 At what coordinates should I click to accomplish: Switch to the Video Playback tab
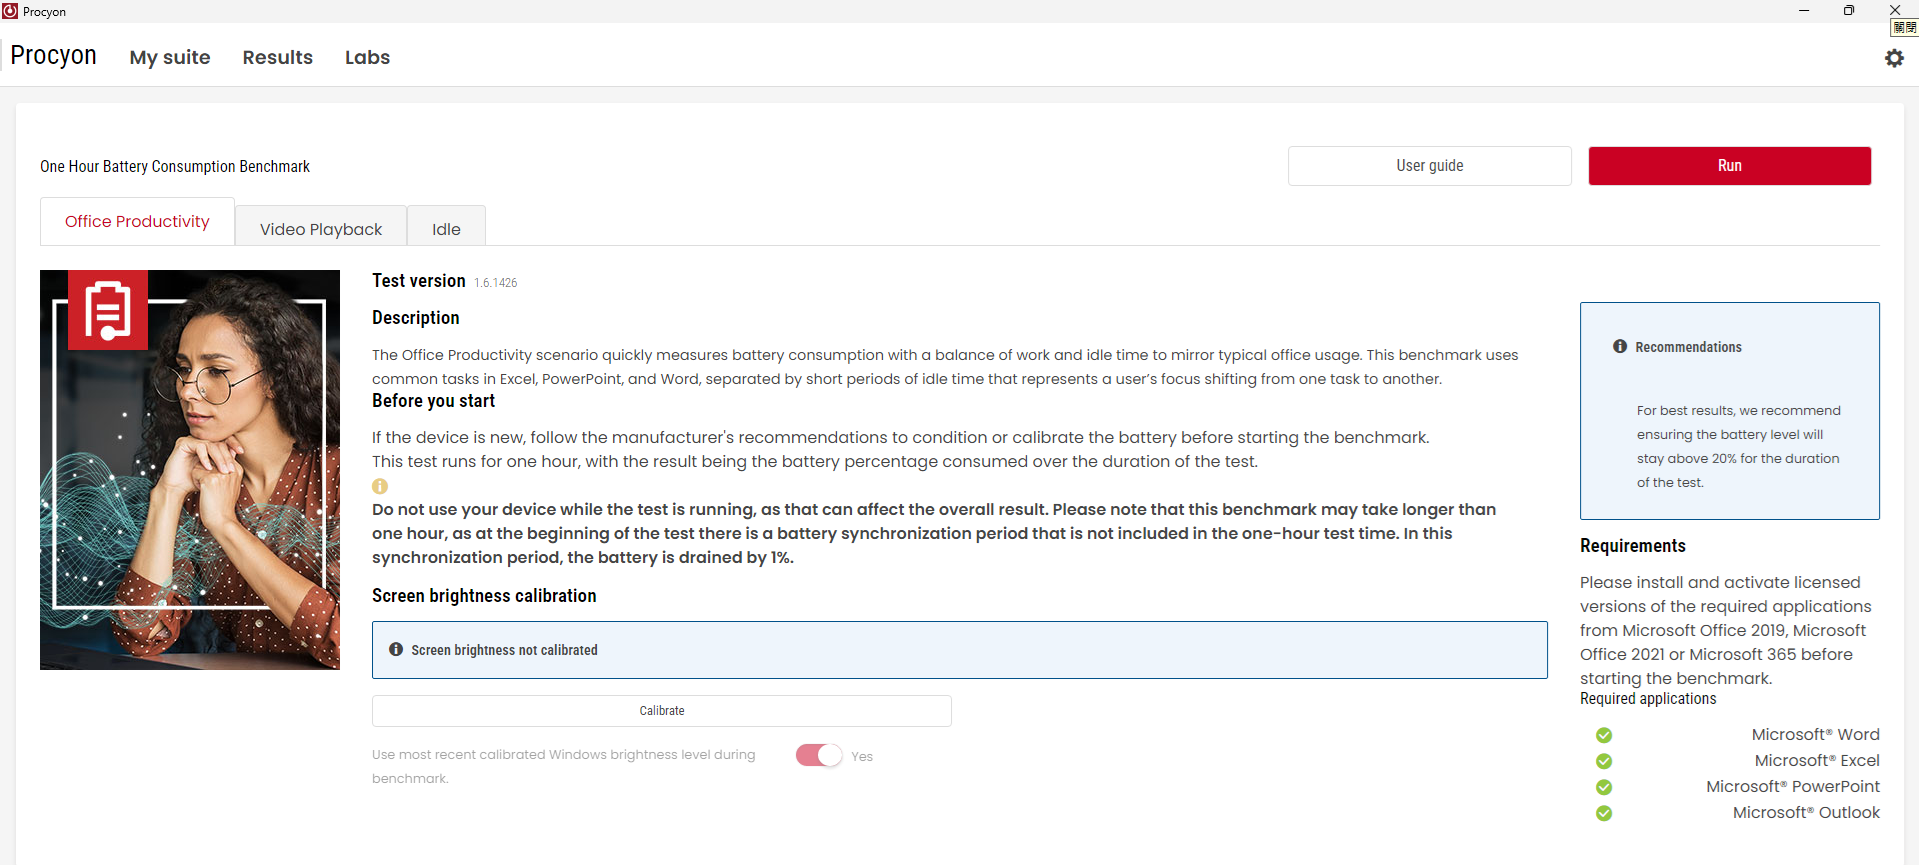(321, 229)
